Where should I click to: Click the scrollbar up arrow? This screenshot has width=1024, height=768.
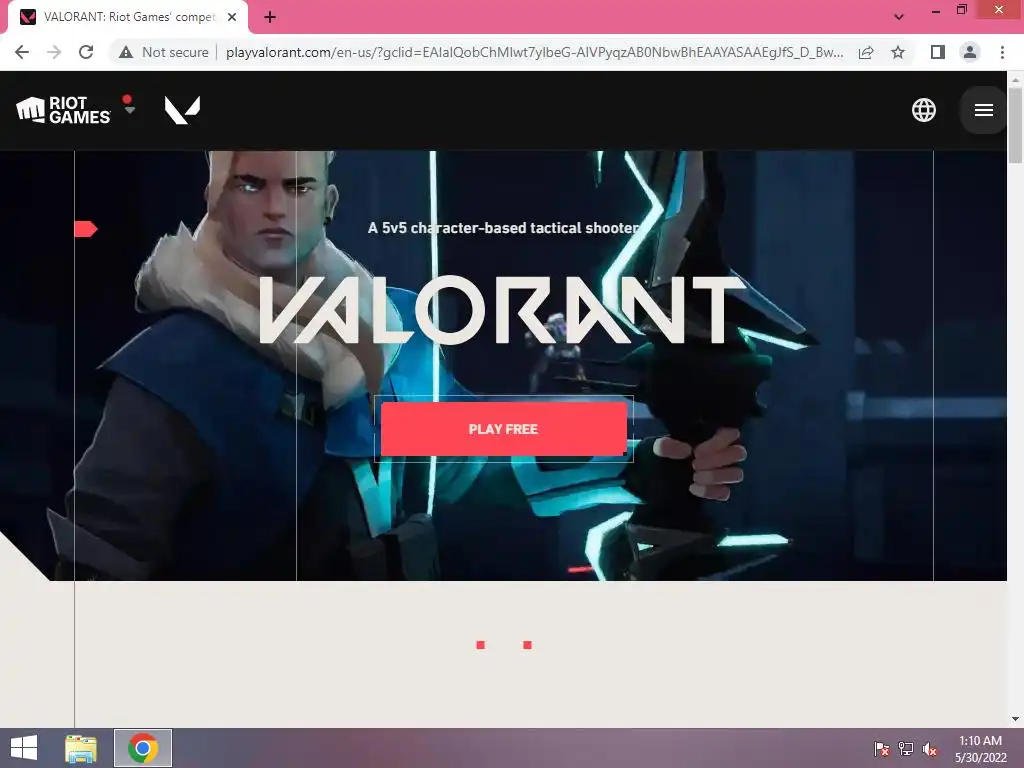(x=1015, y=78)
